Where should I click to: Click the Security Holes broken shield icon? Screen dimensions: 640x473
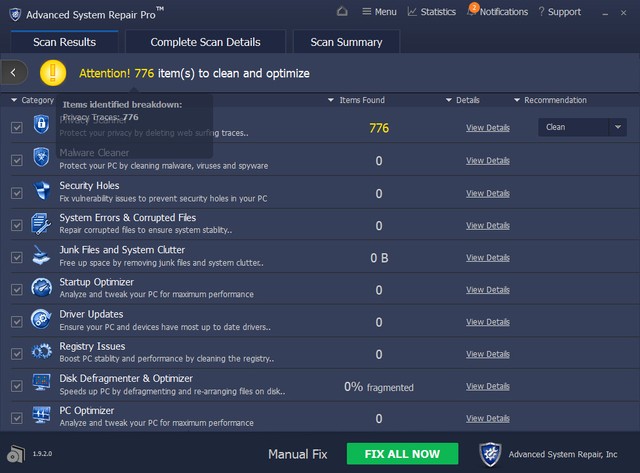pyautogui.click(x=41, y=190)
